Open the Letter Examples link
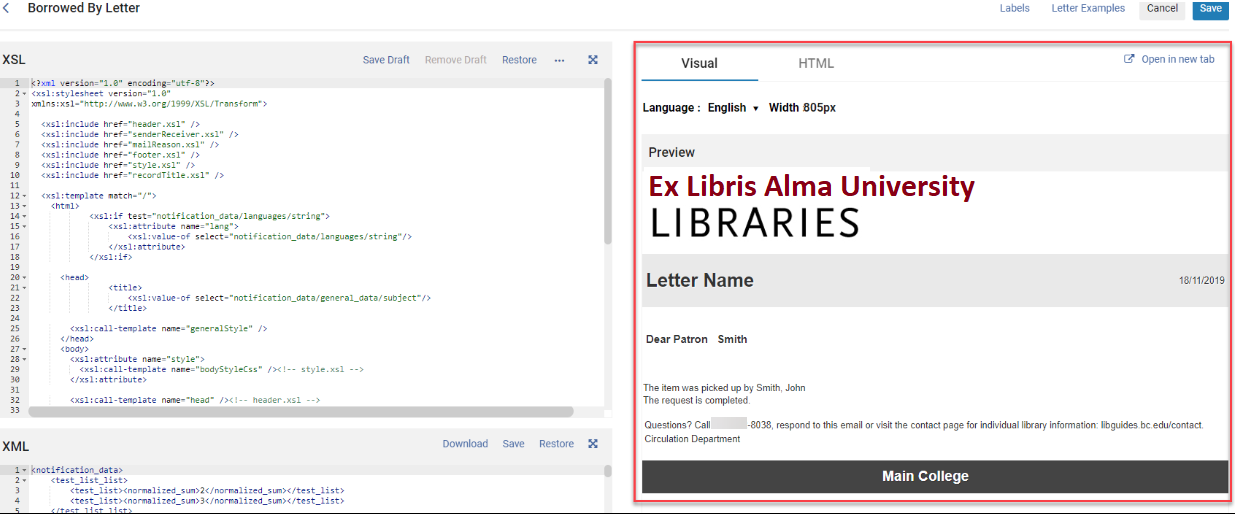The image size is (1235, 514). (x=1088, y=9)
